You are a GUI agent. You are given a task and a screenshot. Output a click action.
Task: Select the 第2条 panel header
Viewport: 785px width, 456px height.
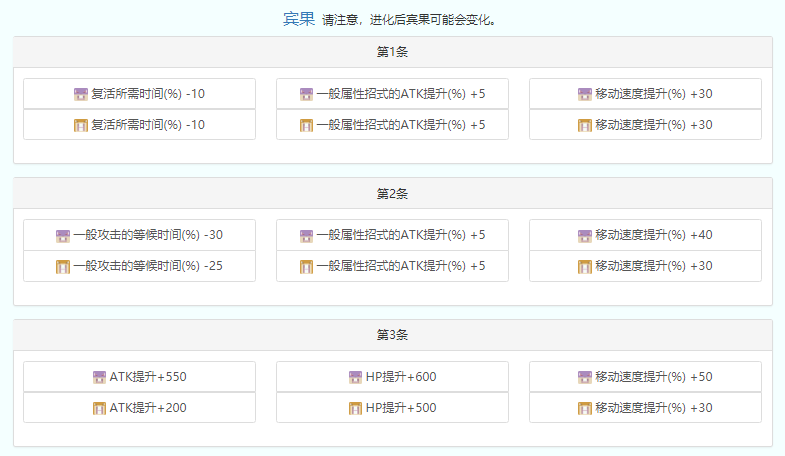coord(392,193)
